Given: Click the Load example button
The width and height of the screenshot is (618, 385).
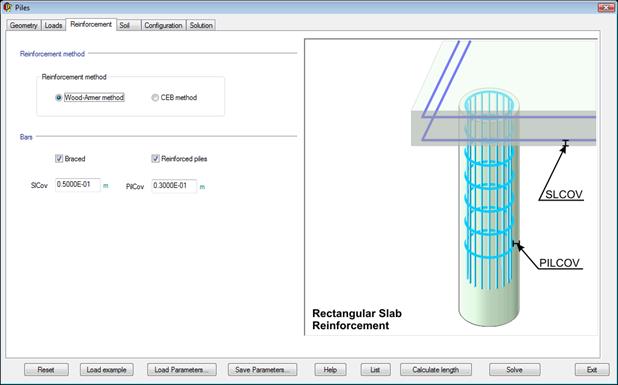Looking at the screenshot, I should coord(106,370).
